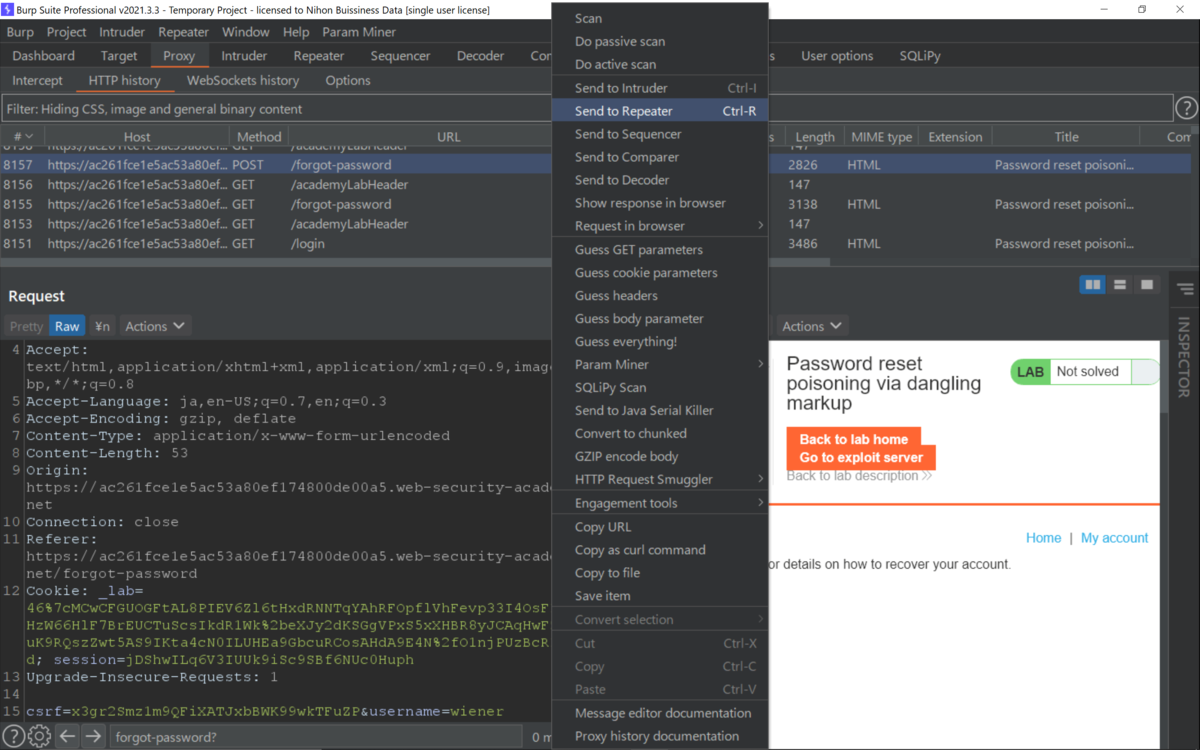
Task: Choose Do active scan
Action: point(660,65)
